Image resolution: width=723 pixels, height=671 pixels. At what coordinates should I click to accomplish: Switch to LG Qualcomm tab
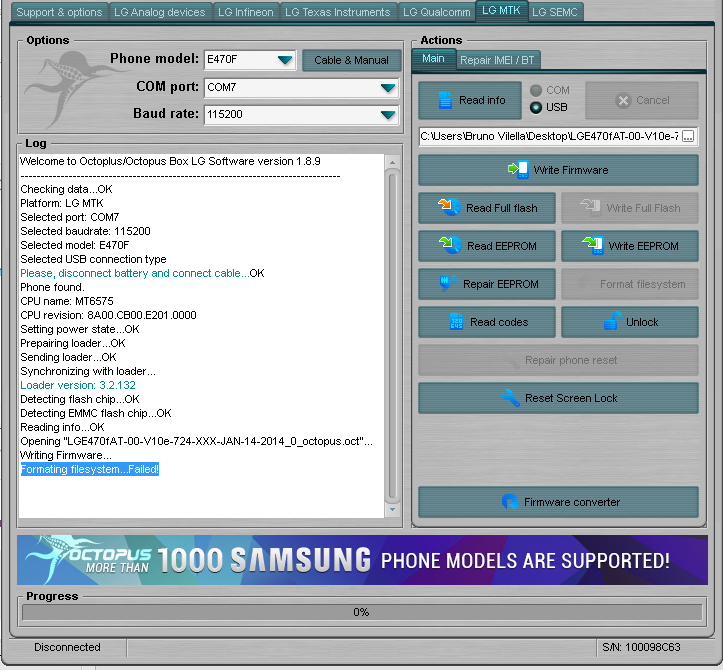click(x=436, y=12)
